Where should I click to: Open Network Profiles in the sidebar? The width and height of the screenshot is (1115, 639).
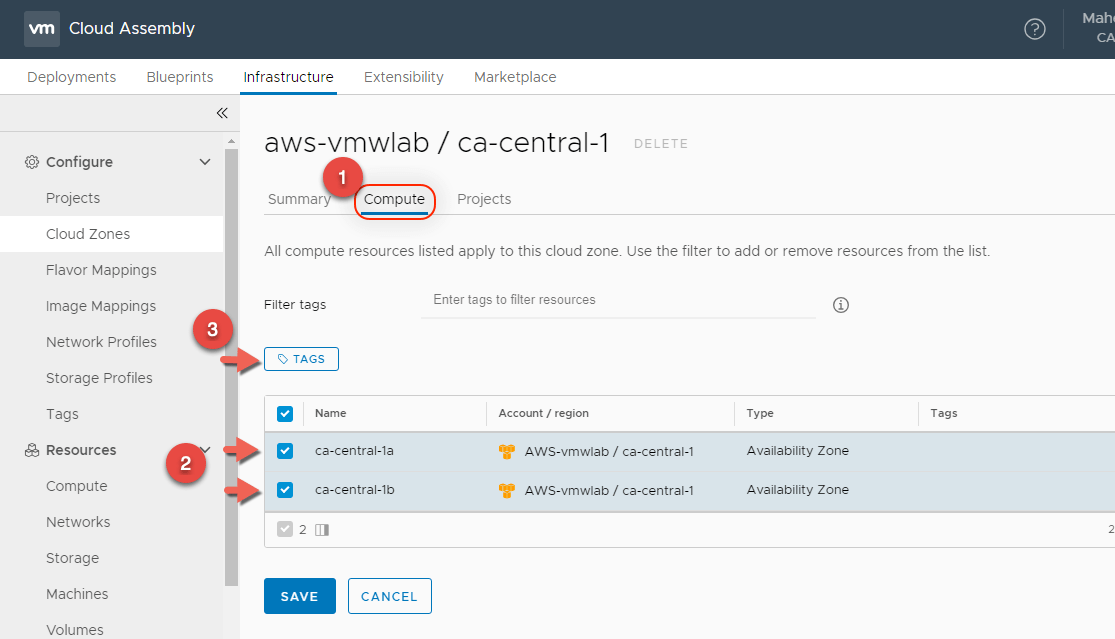101,342
